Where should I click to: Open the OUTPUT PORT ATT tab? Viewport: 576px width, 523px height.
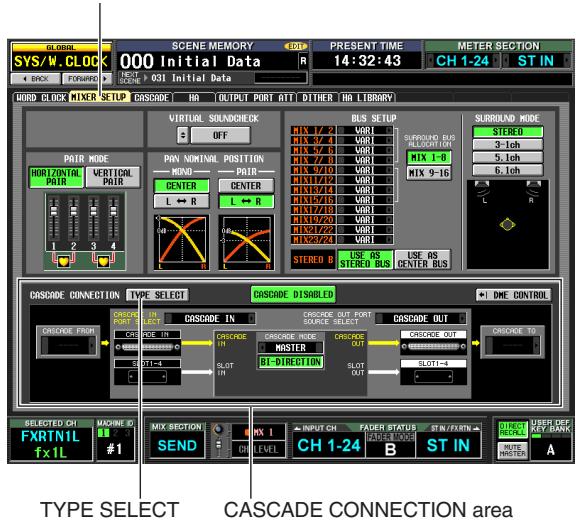[x=256, y=98]
